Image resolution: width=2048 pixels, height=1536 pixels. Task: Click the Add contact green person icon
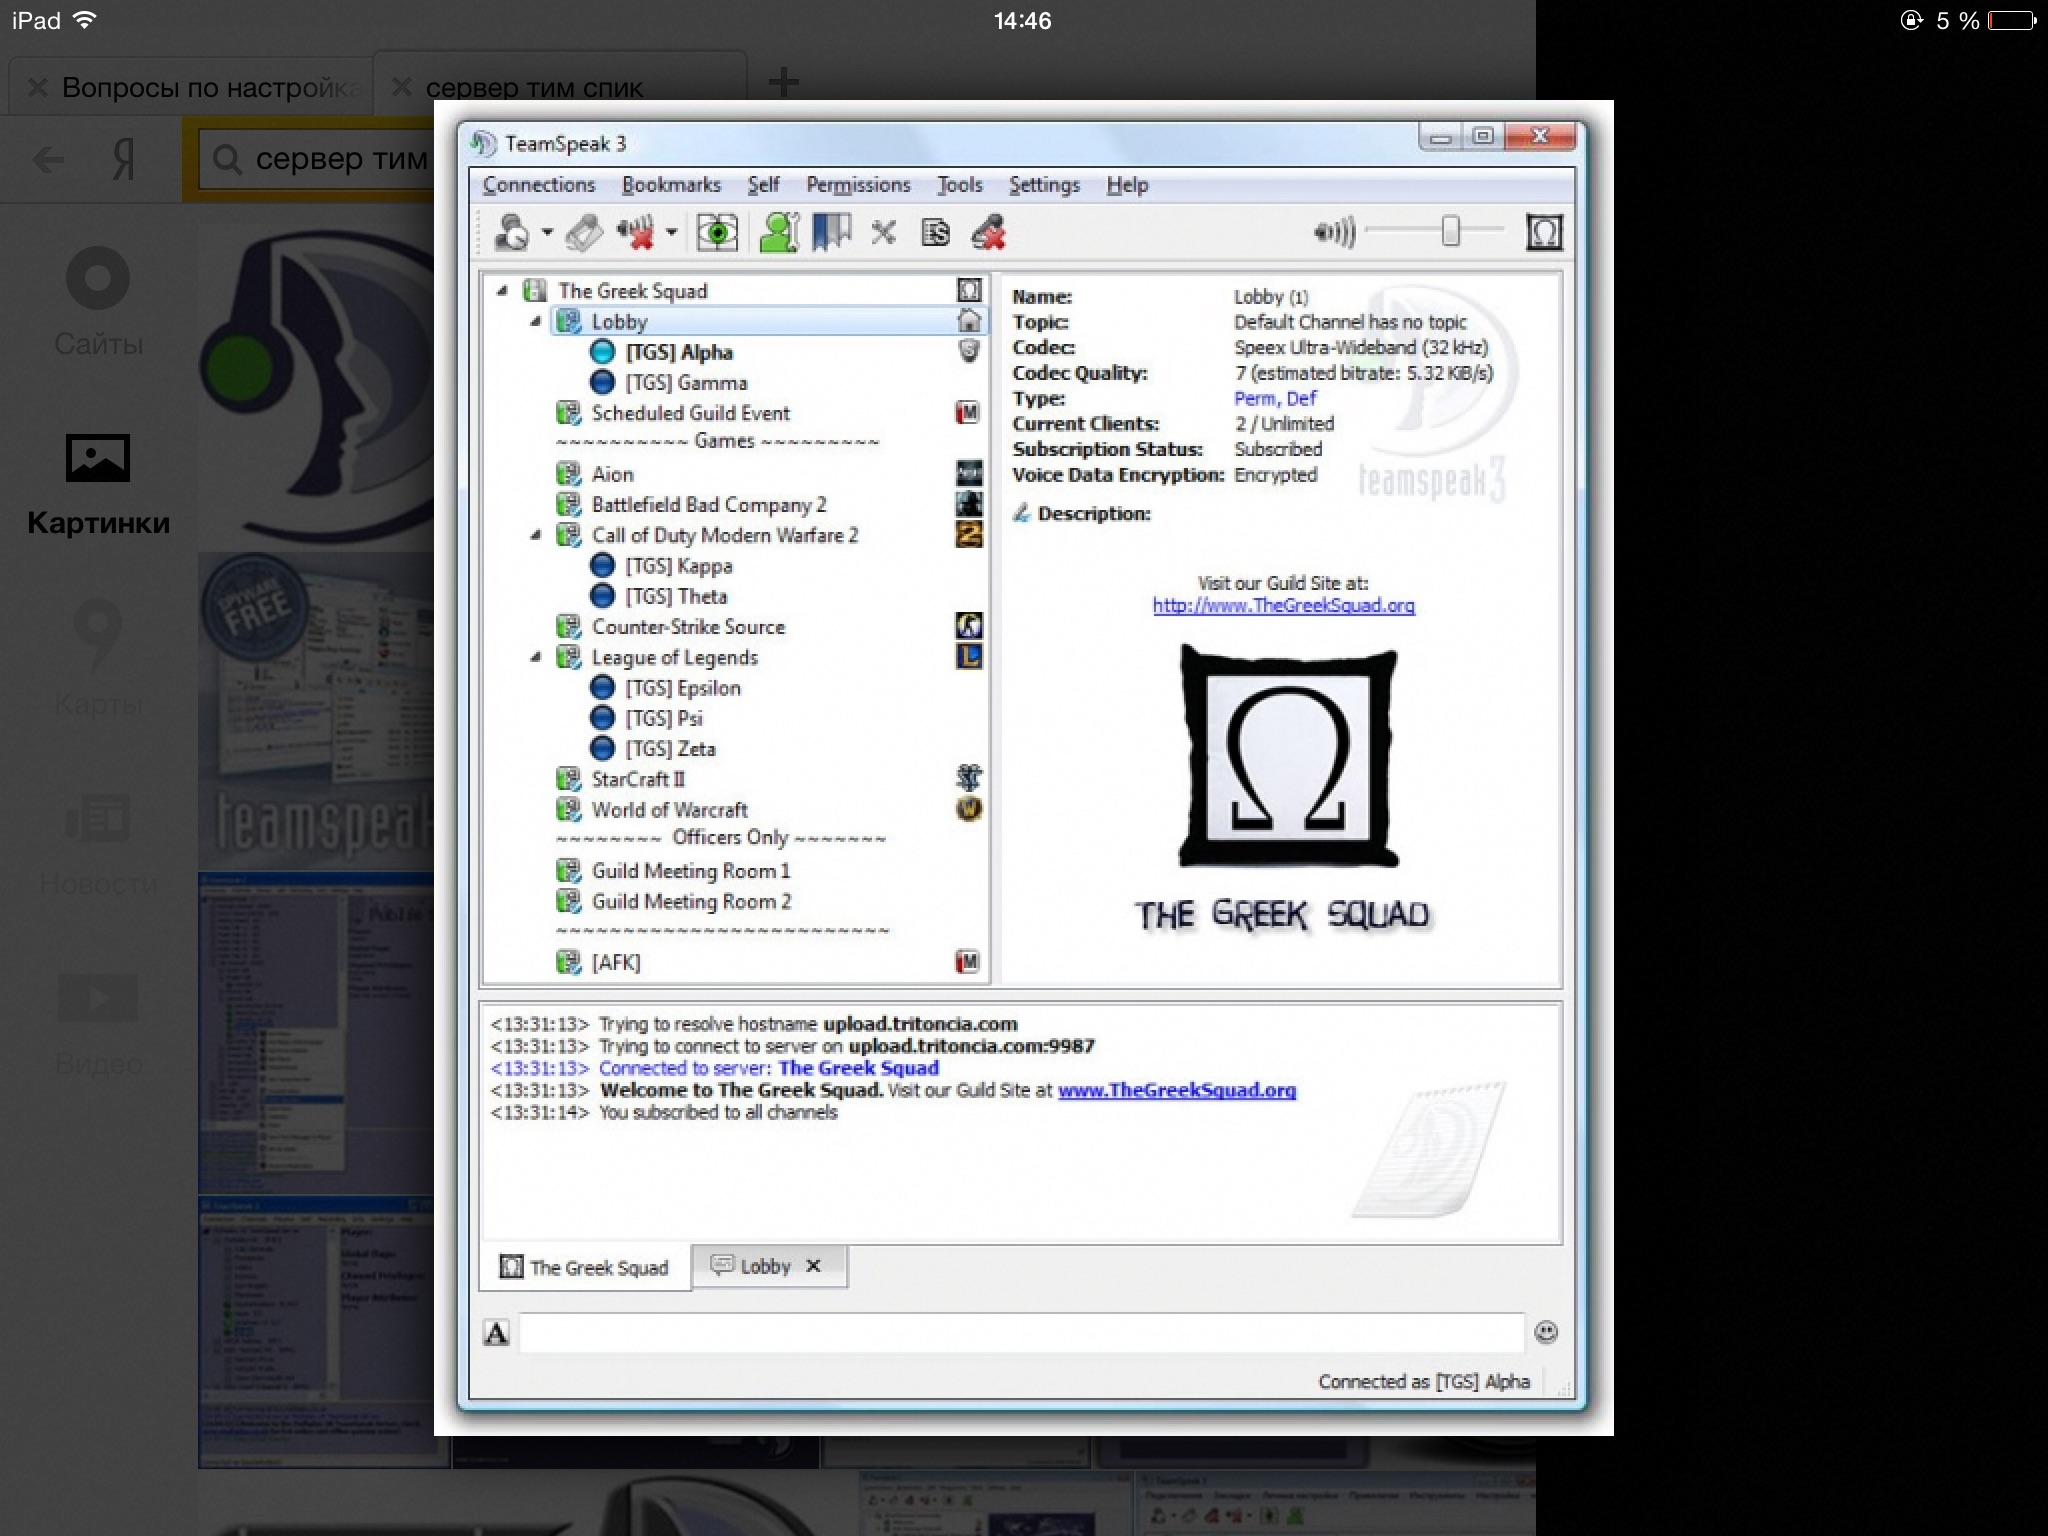779,233
